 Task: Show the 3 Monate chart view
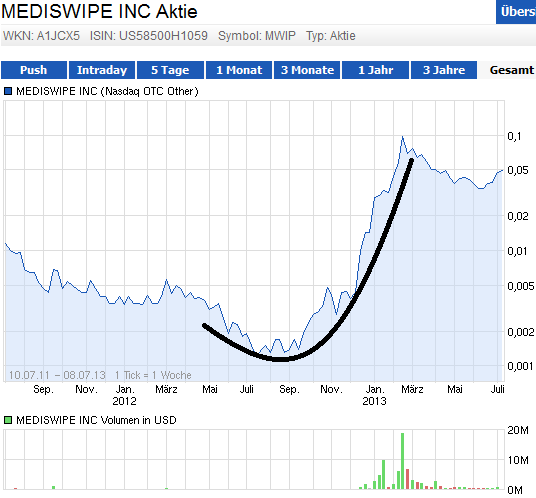[x=307, y=70]
